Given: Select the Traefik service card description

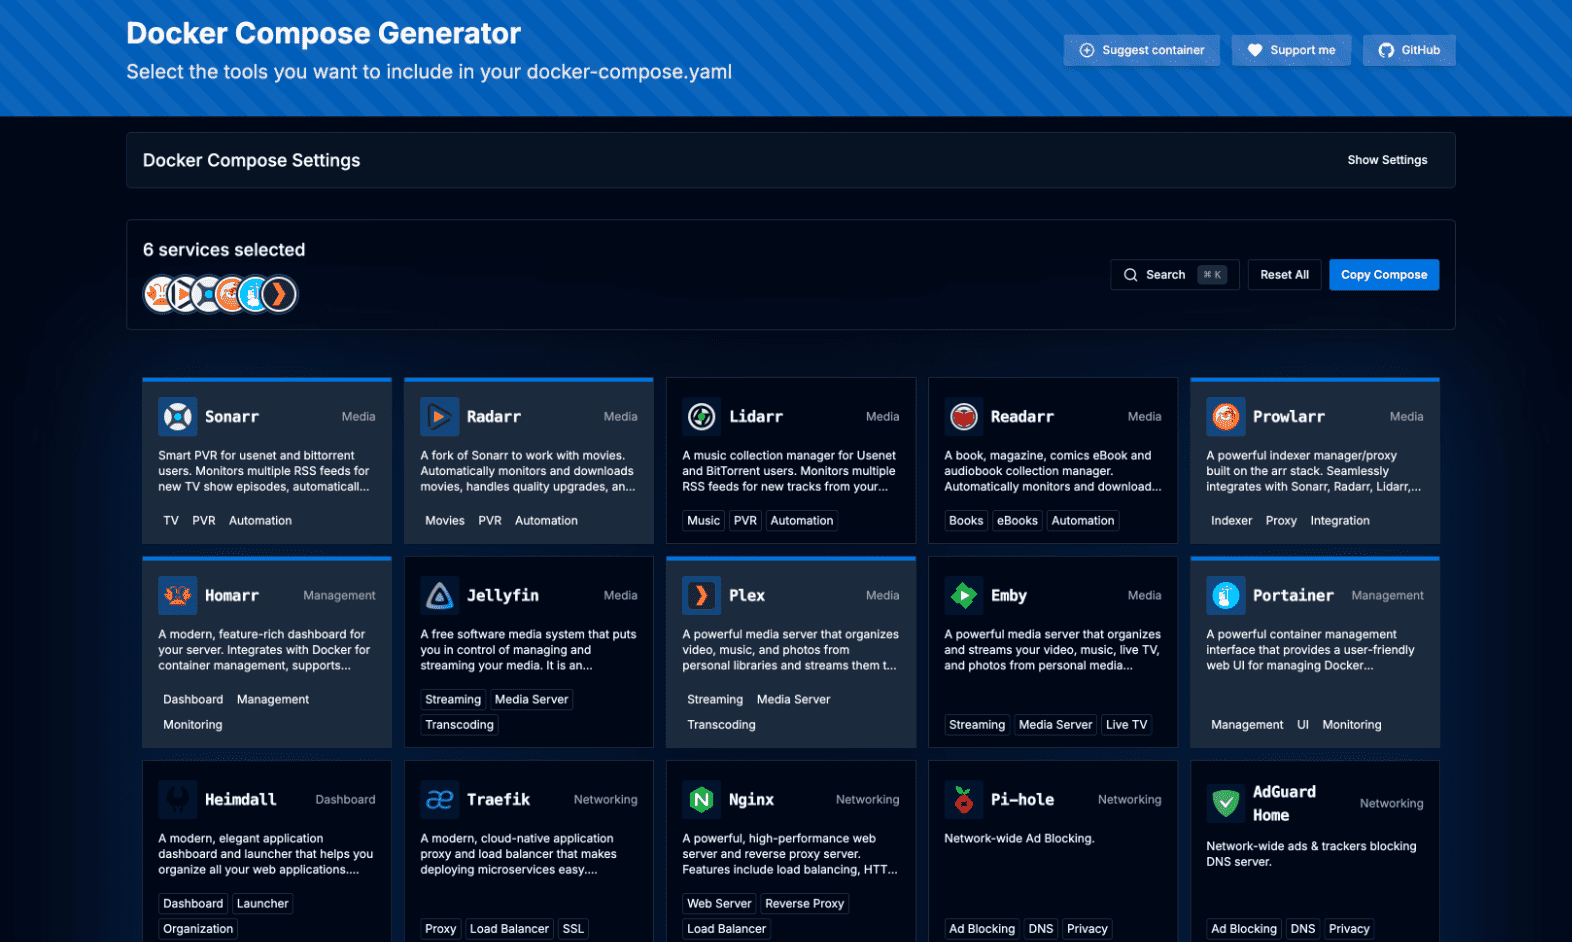Looking at the screenshot, I should point(519,854).
